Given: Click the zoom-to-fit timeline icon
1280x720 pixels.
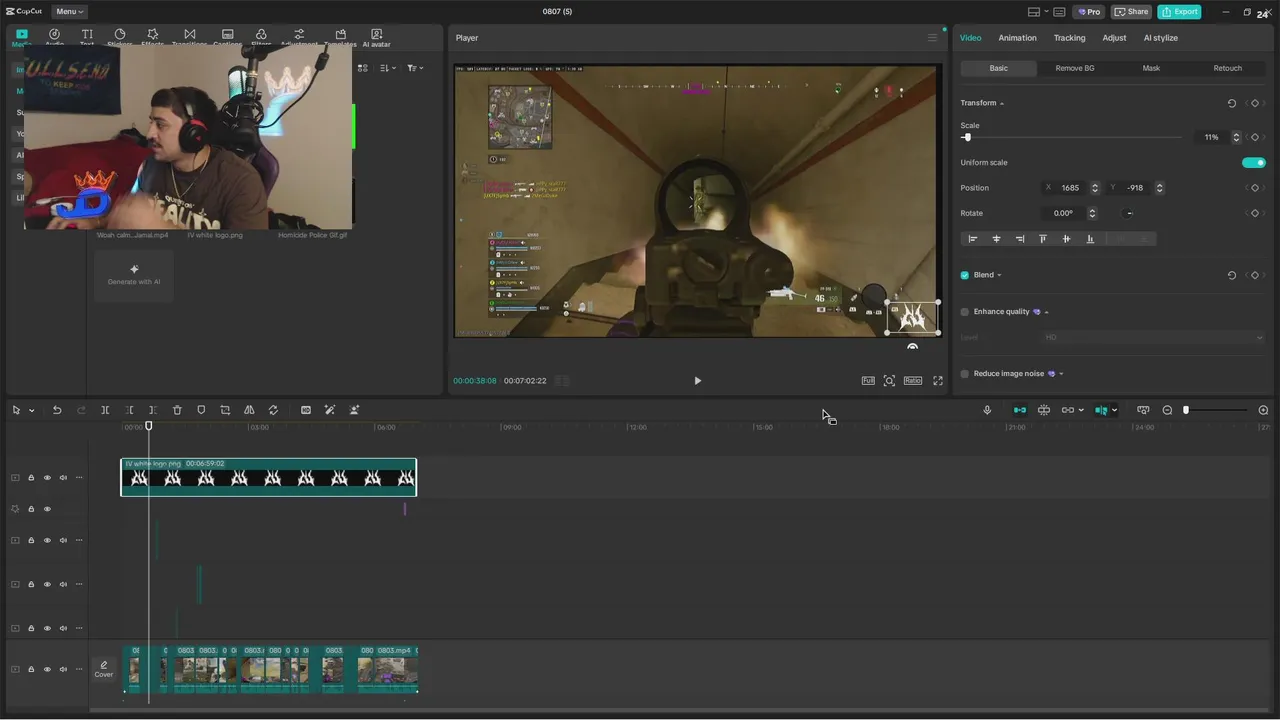Looking at the screenshot, I should pos(1143,410).
